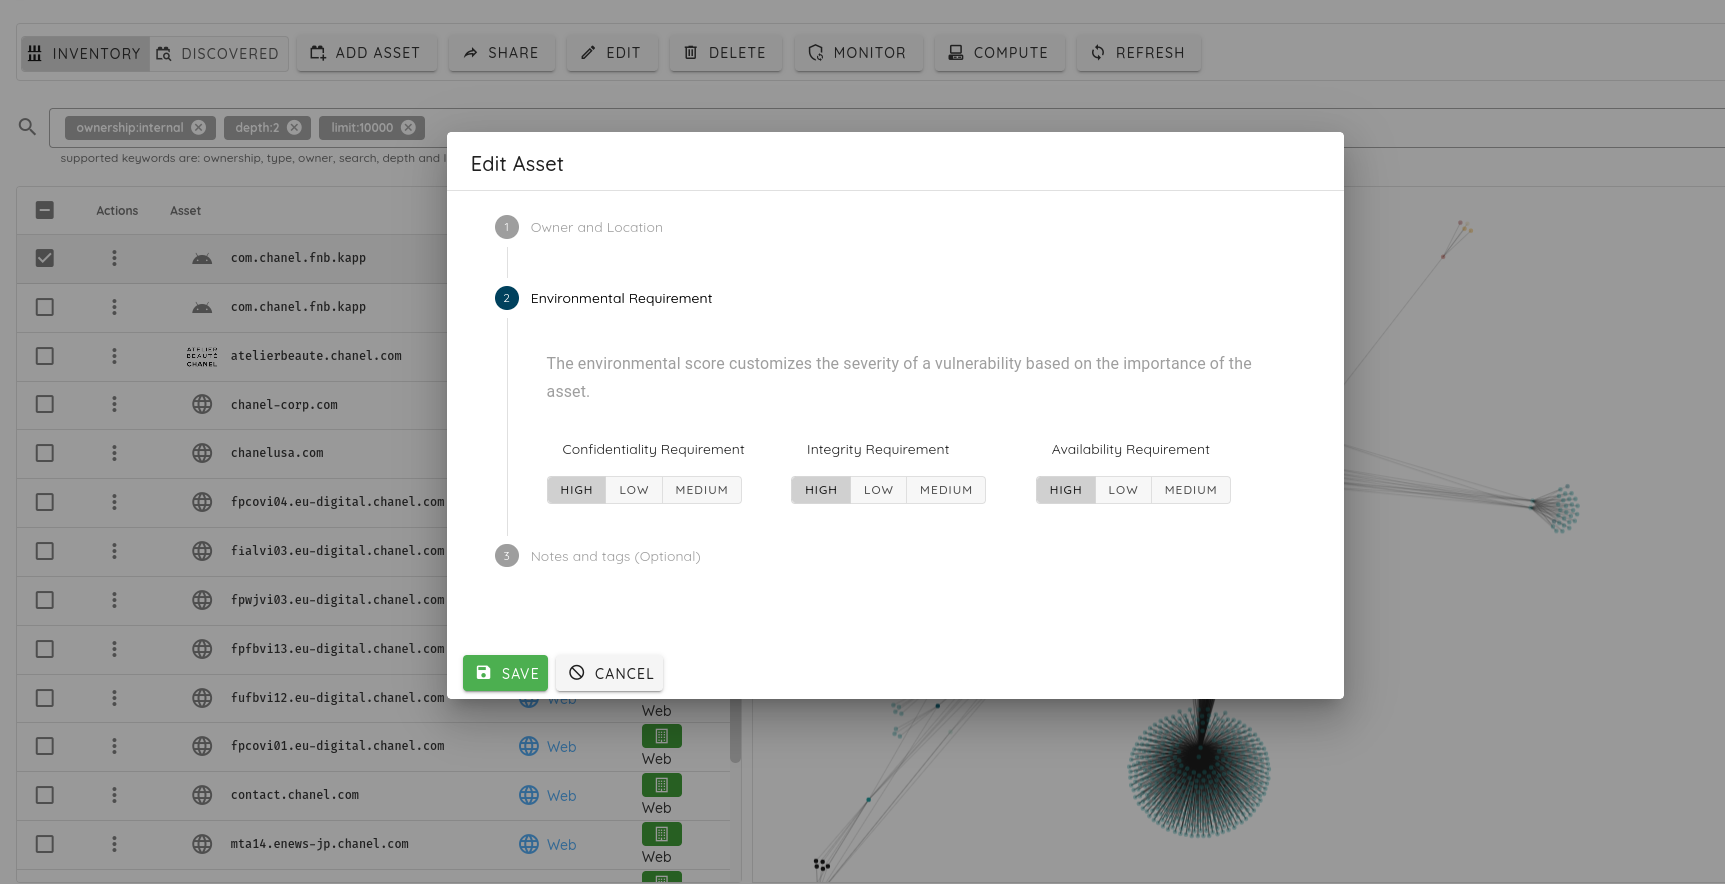1725x884 pixels.
Task: Set Confidentiality Requirement to MEDIUM
Action: click(701, 490)
